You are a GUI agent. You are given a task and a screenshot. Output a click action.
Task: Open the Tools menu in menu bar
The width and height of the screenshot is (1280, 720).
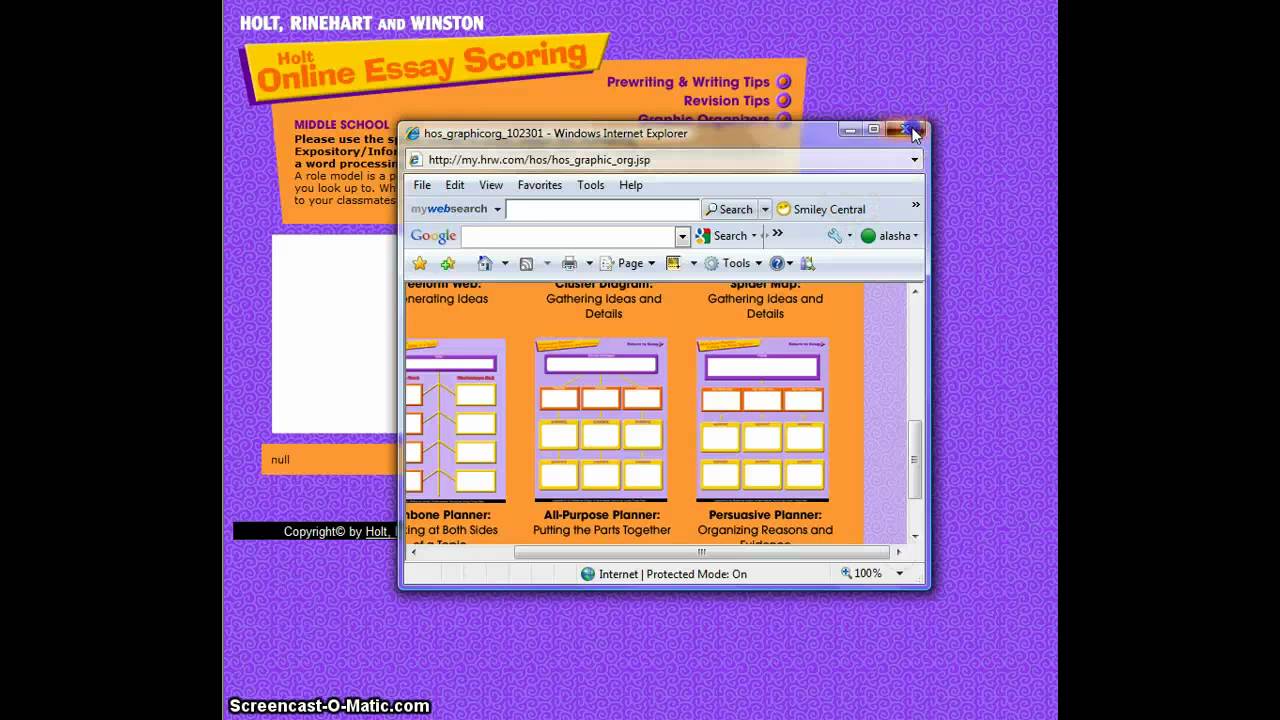[x=591, y=185]
